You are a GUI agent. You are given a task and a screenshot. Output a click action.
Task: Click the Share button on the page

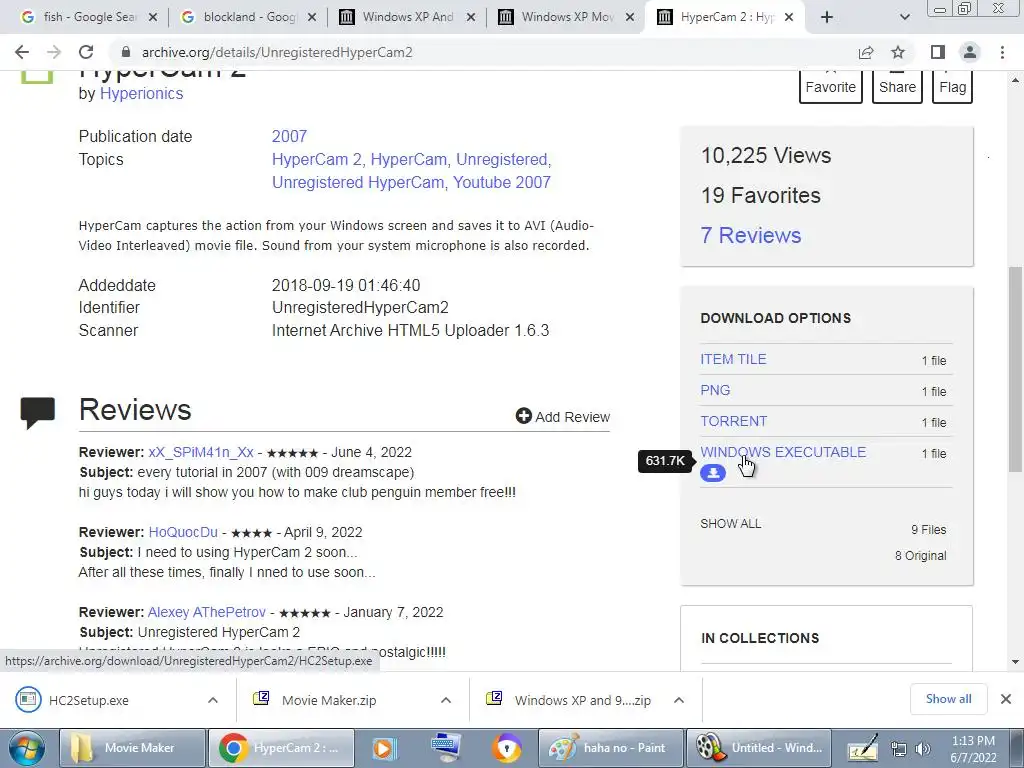click(x=897, y=87)
